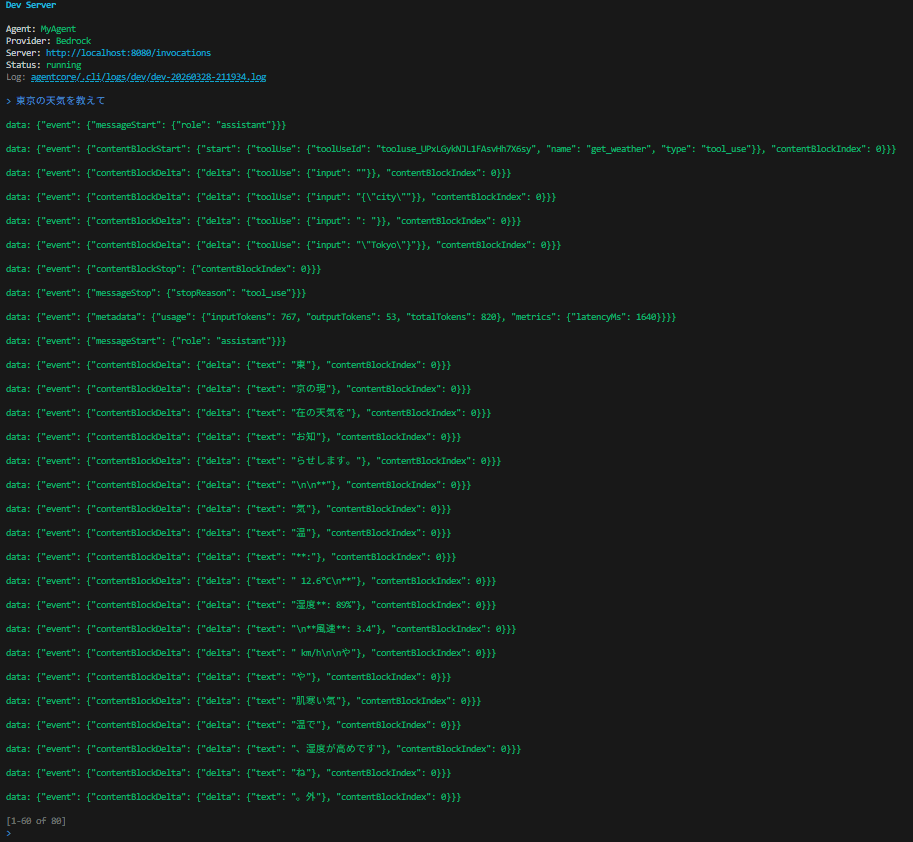Select the metadata usage tokens line
Viewport: 913px width, 842px height.
(340, 317)
